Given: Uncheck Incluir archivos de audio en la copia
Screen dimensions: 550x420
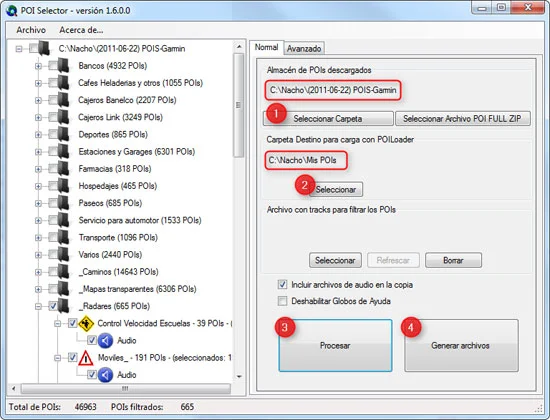Looking at the screenshot, I should (x=282, y=285).
